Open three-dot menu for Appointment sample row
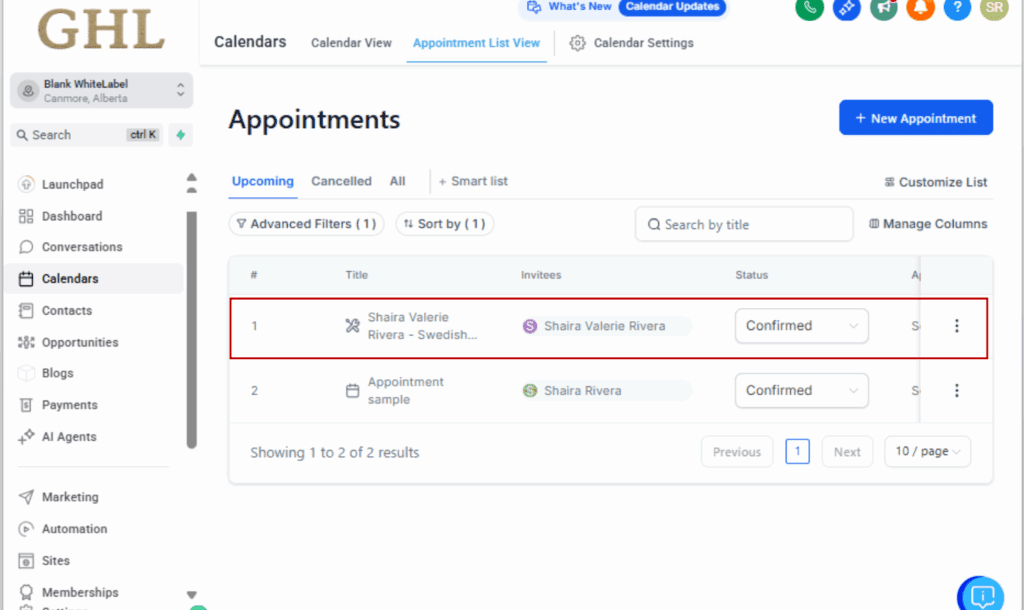 coord(956,391)
